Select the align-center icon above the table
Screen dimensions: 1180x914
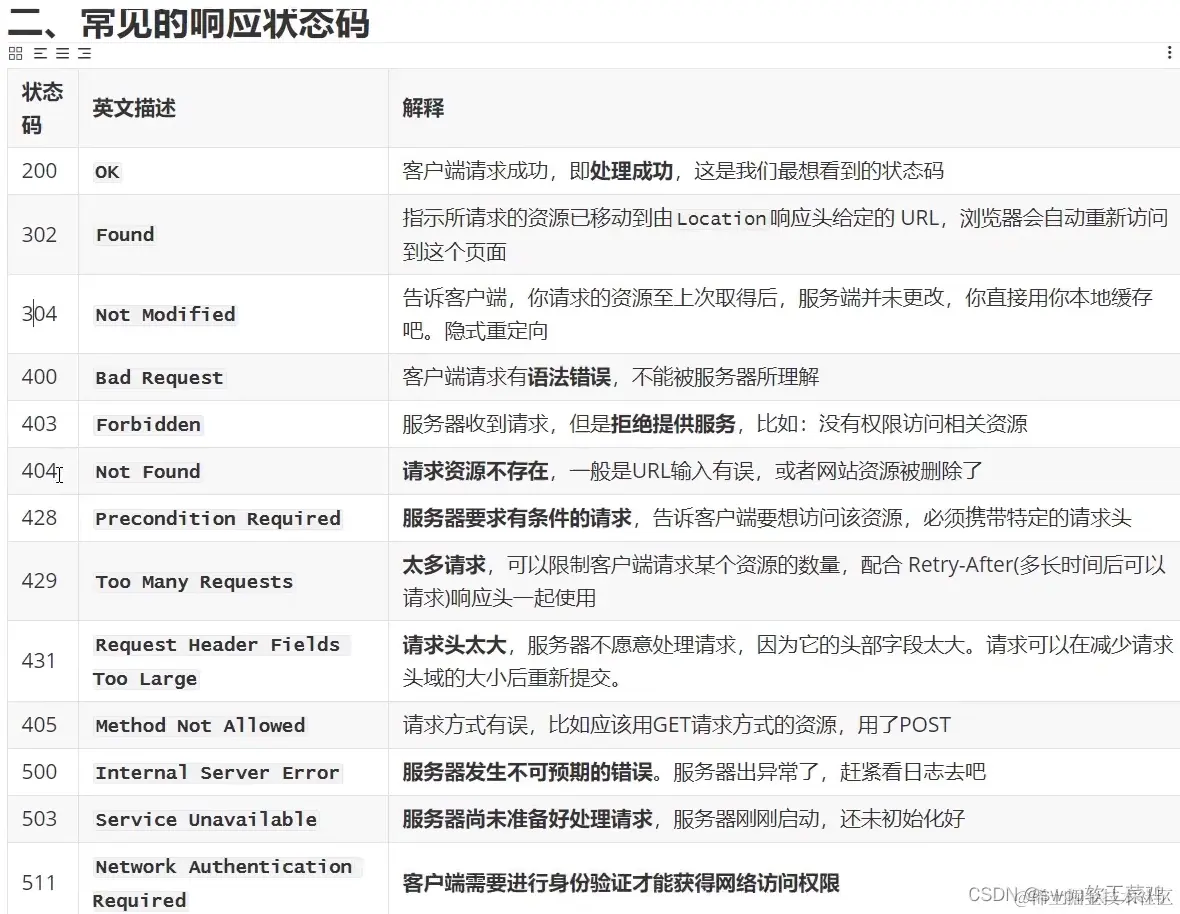coord(62,53)
